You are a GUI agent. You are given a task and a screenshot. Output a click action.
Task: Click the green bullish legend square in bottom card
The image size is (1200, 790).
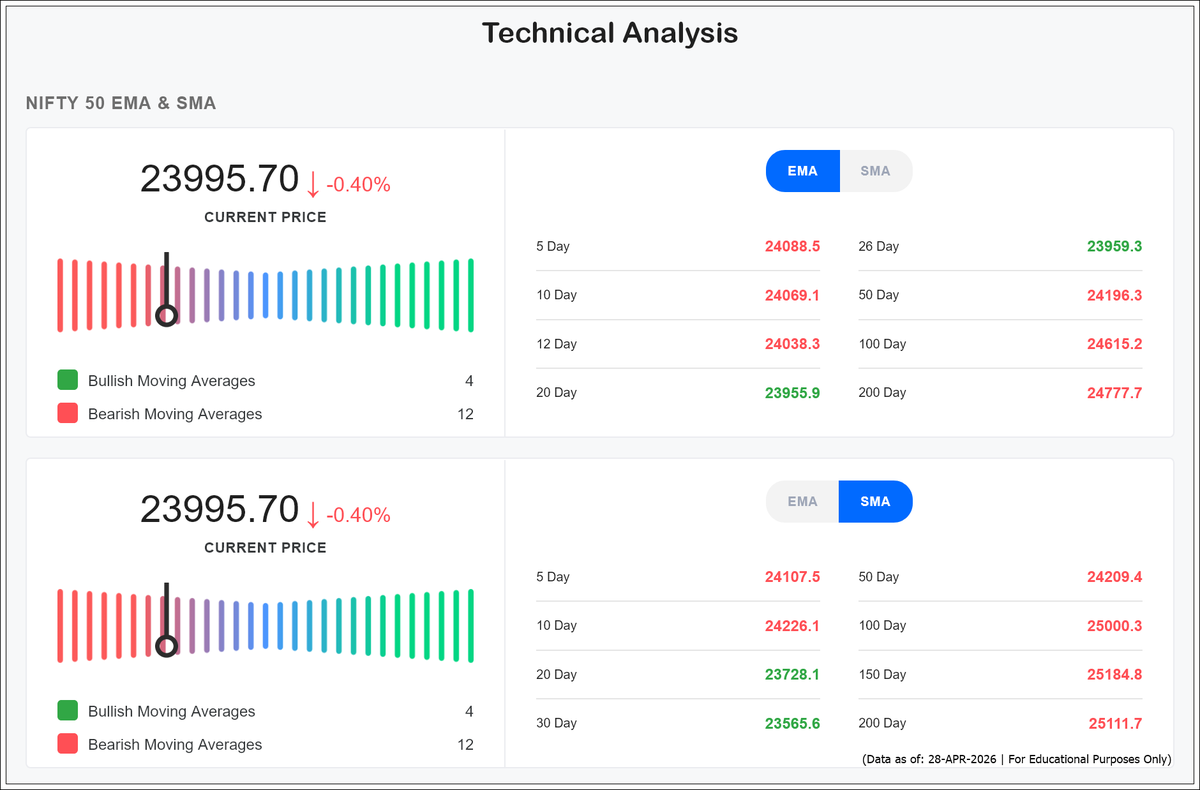68,711
